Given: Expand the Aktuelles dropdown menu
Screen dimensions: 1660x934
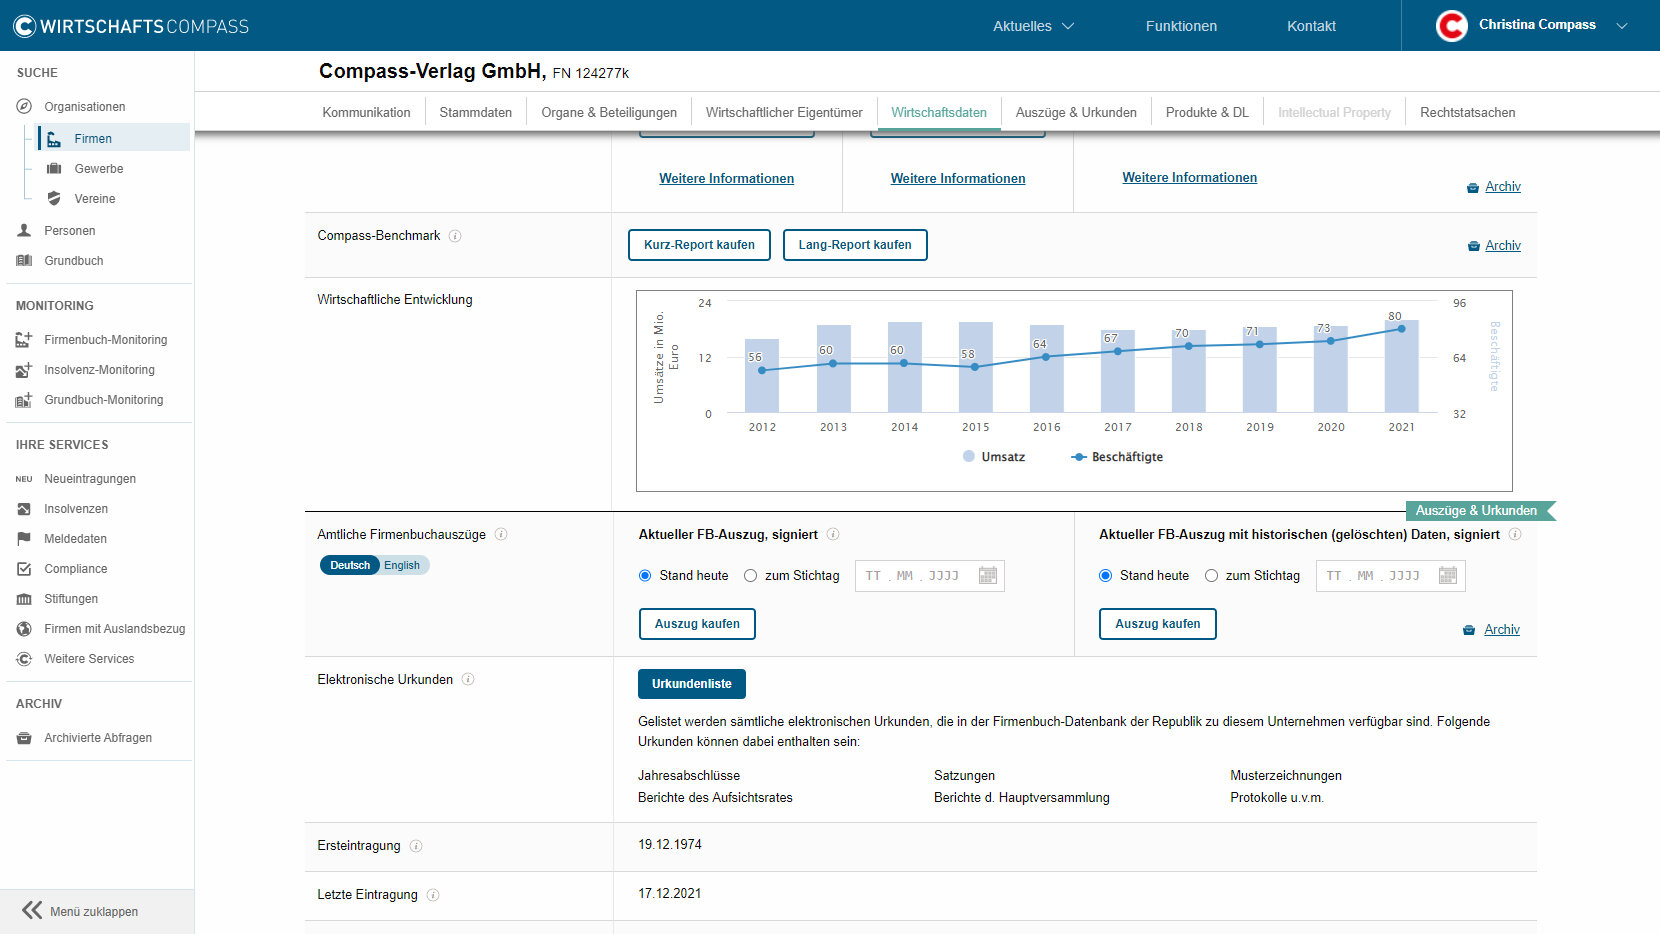Looking at the screenshot, I should (1033, 26).
